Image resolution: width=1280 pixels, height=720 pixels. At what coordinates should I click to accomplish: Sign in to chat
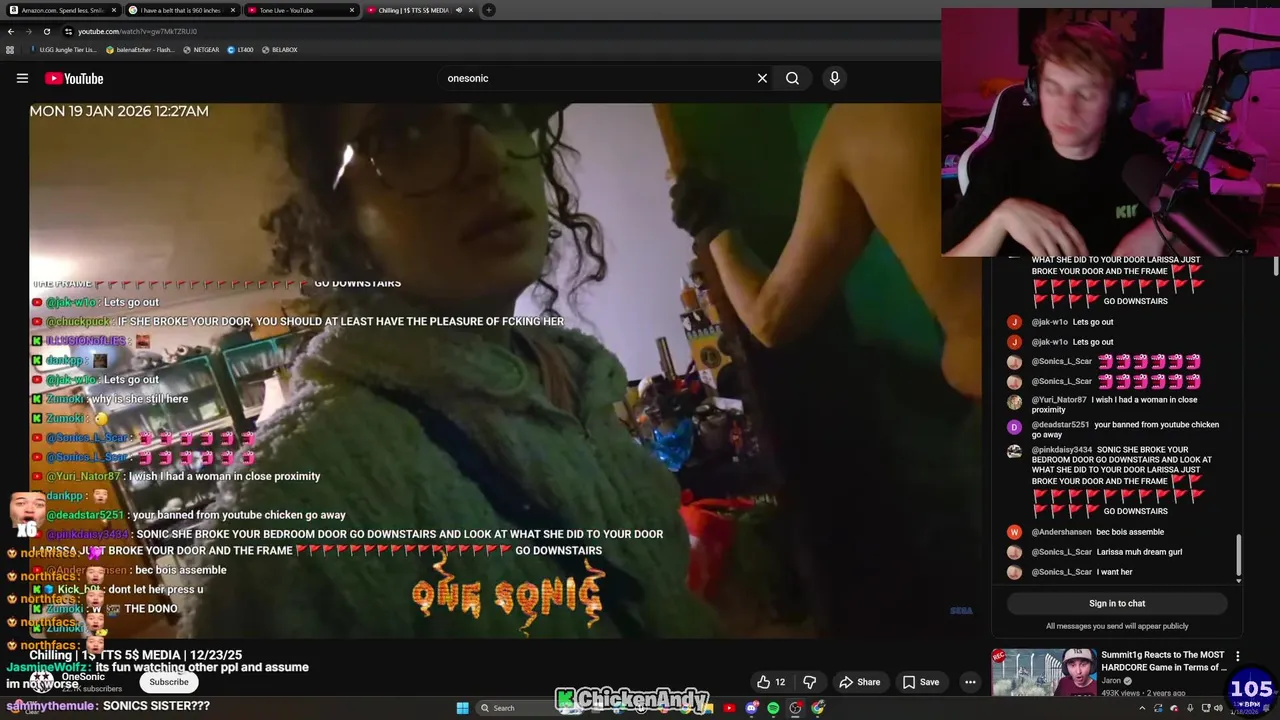1117,603
